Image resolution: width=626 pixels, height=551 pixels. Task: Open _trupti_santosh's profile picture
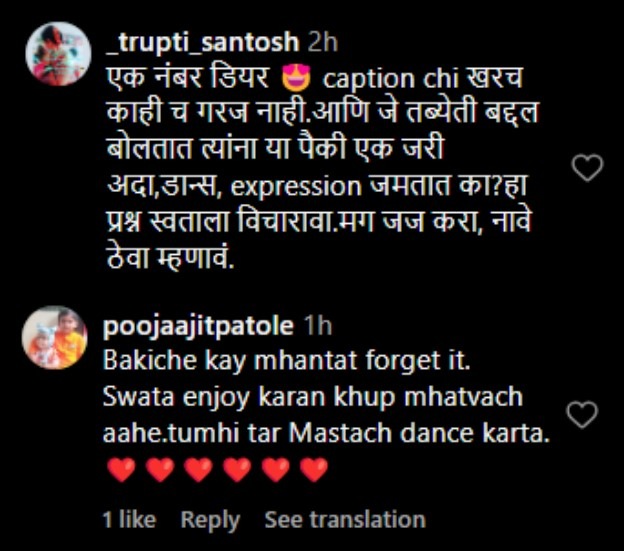(x=59, y=56)
